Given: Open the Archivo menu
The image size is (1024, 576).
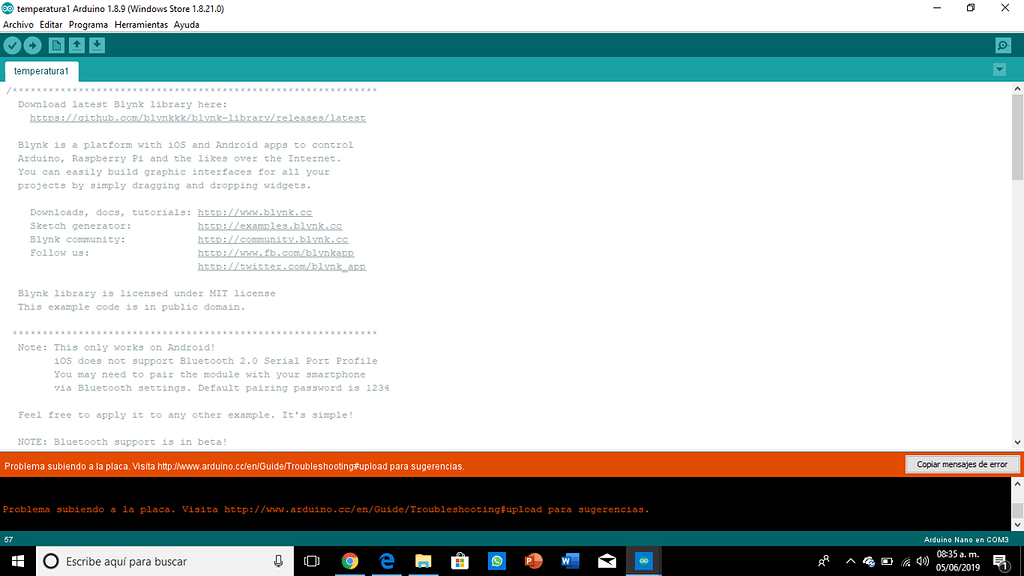Looking at the screenshot, I should click(x=18, y=24).
